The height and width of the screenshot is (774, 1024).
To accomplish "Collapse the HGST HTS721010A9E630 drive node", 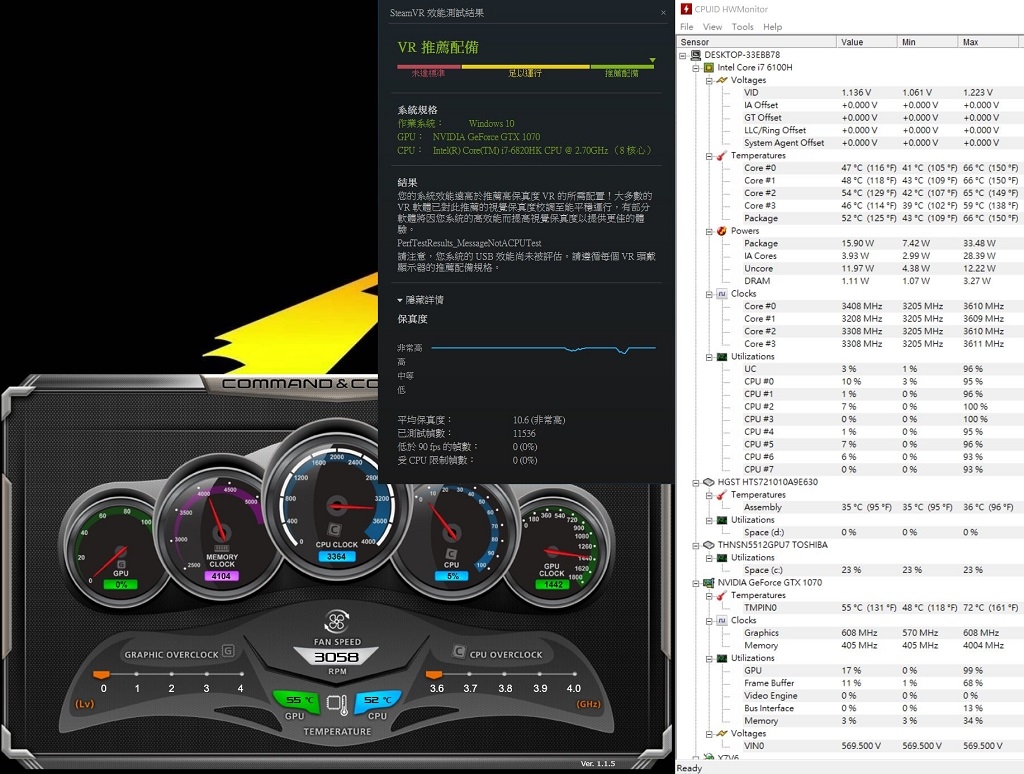I will (x=696, y=482).
